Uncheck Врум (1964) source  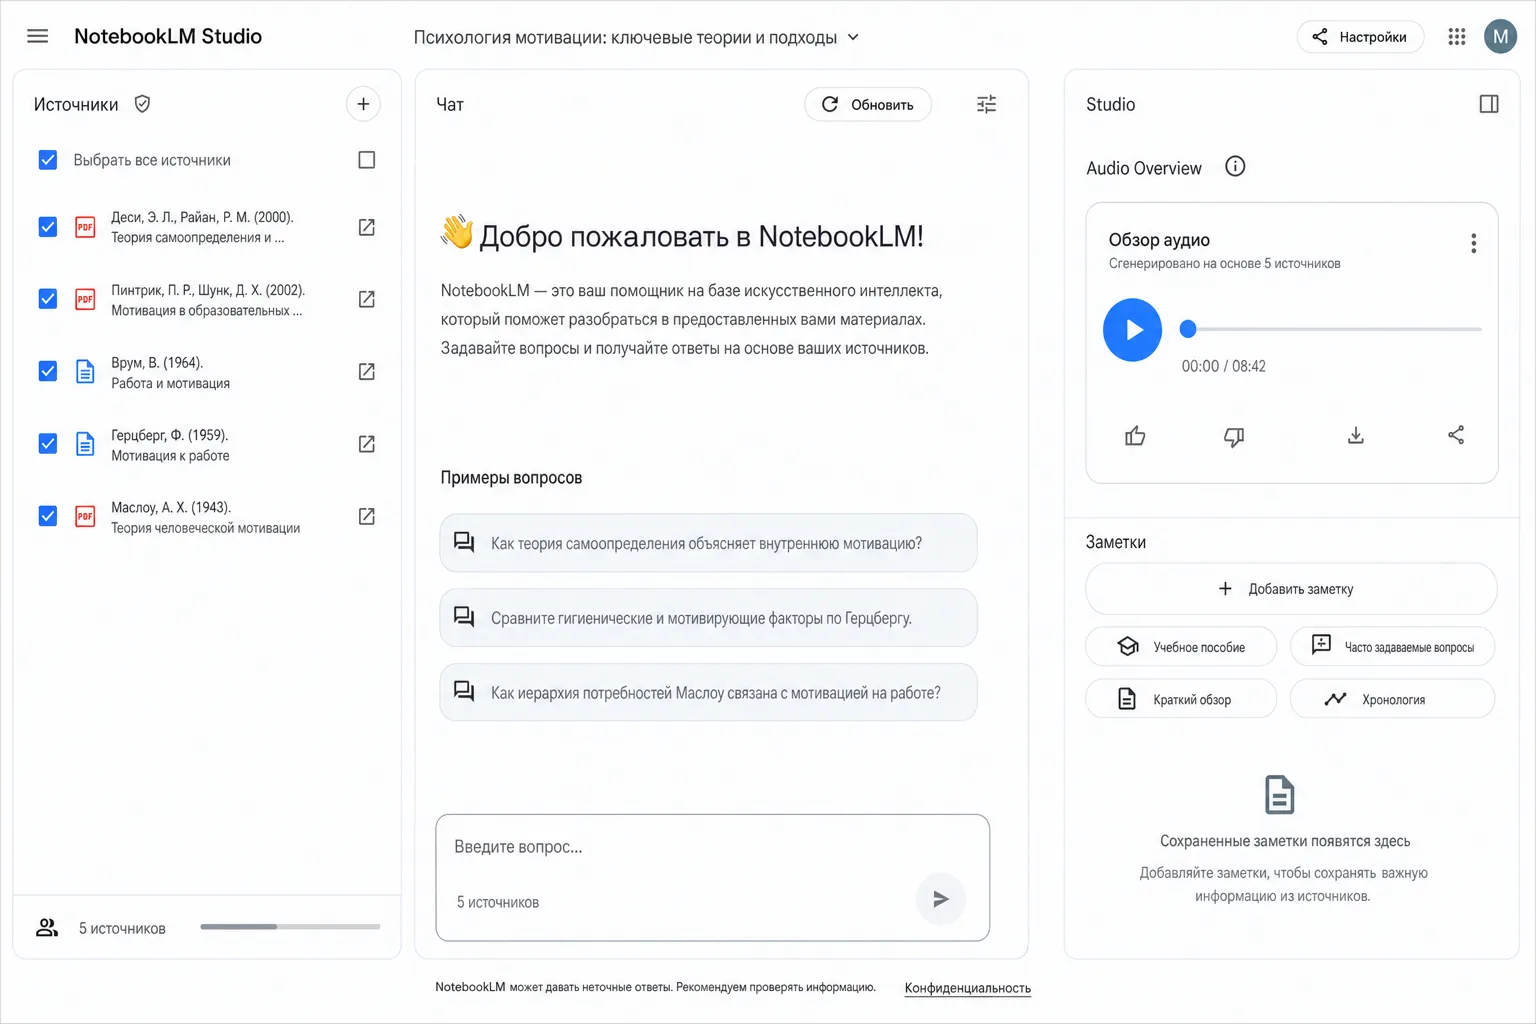[x=47, y=371]
